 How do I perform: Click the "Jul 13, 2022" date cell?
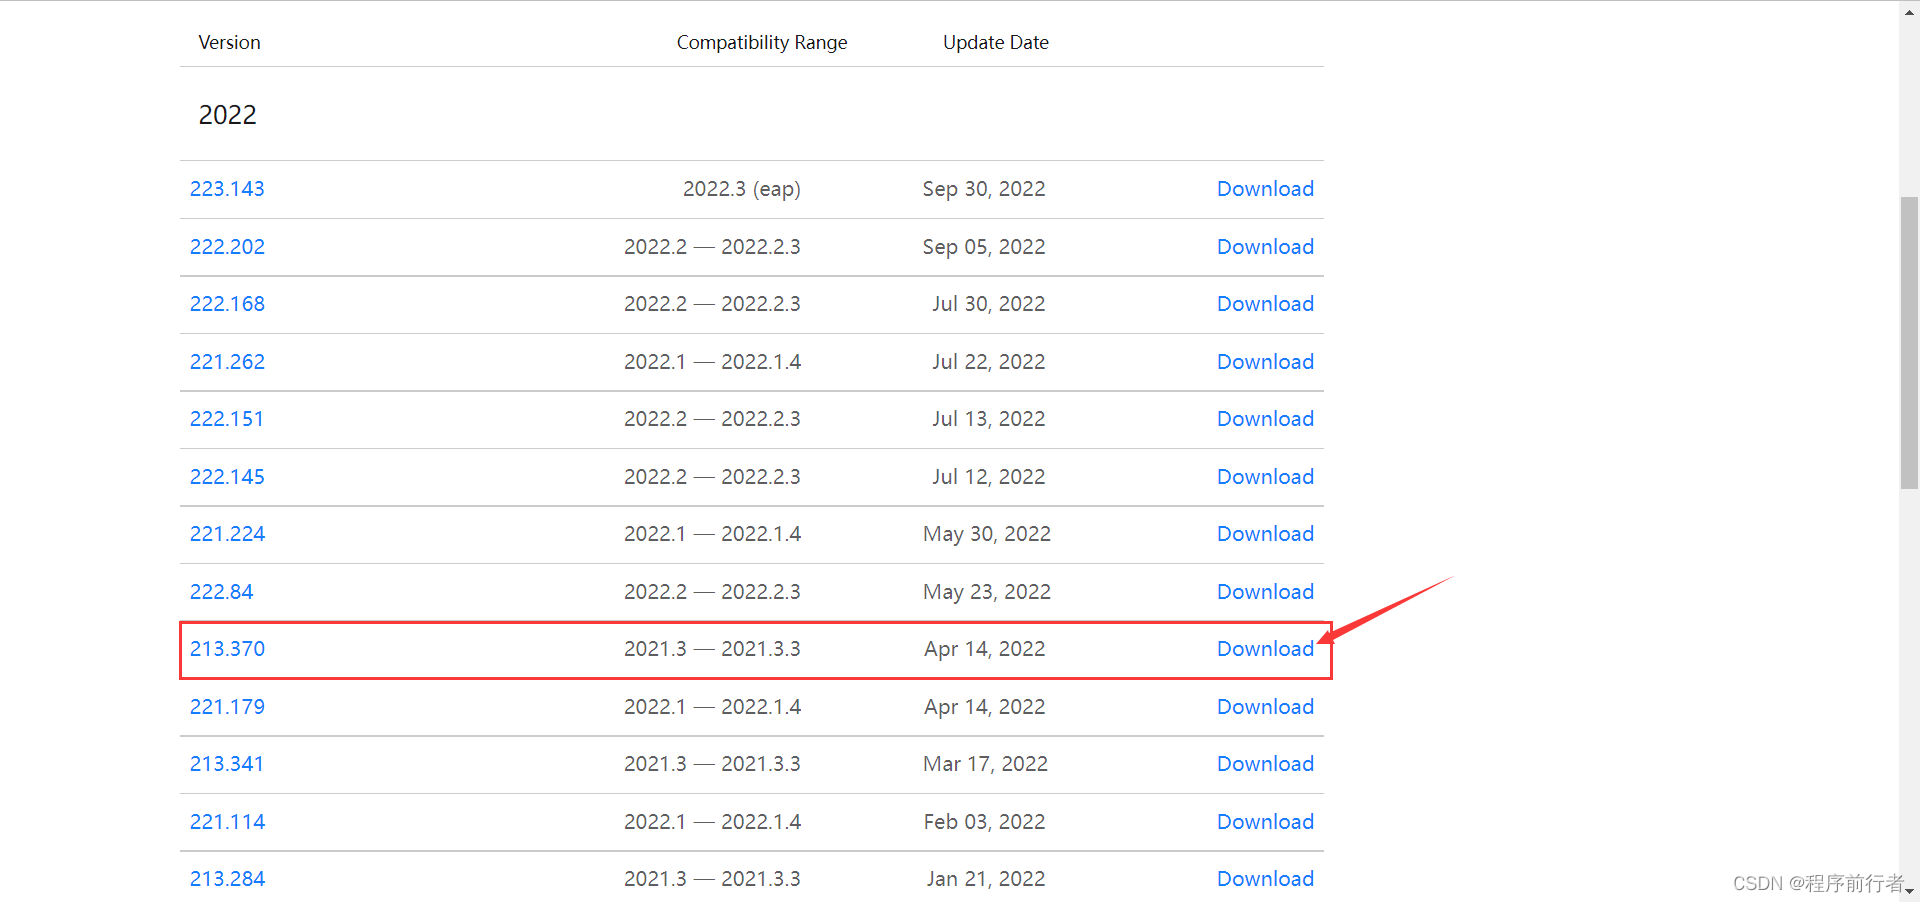point(989,419)
